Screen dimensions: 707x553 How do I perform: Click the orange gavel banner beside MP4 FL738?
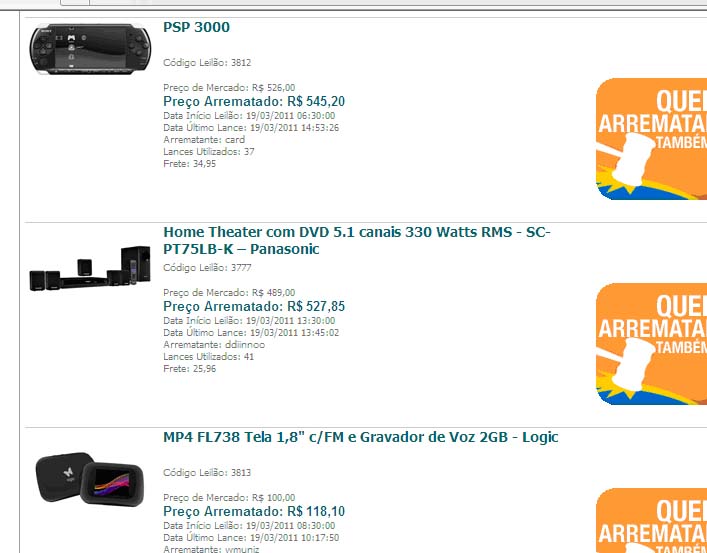tap(652, 521)
